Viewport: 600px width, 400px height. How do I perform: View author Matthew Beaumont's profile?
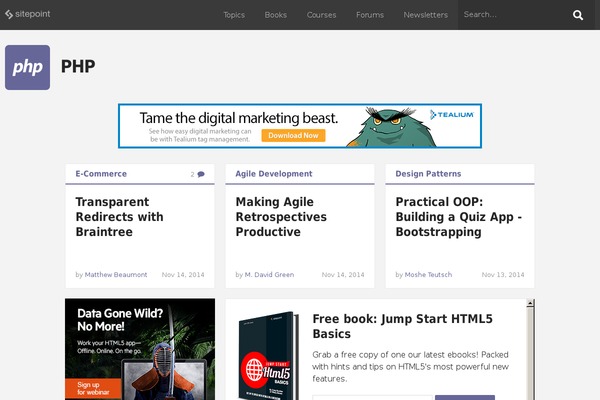116,274
